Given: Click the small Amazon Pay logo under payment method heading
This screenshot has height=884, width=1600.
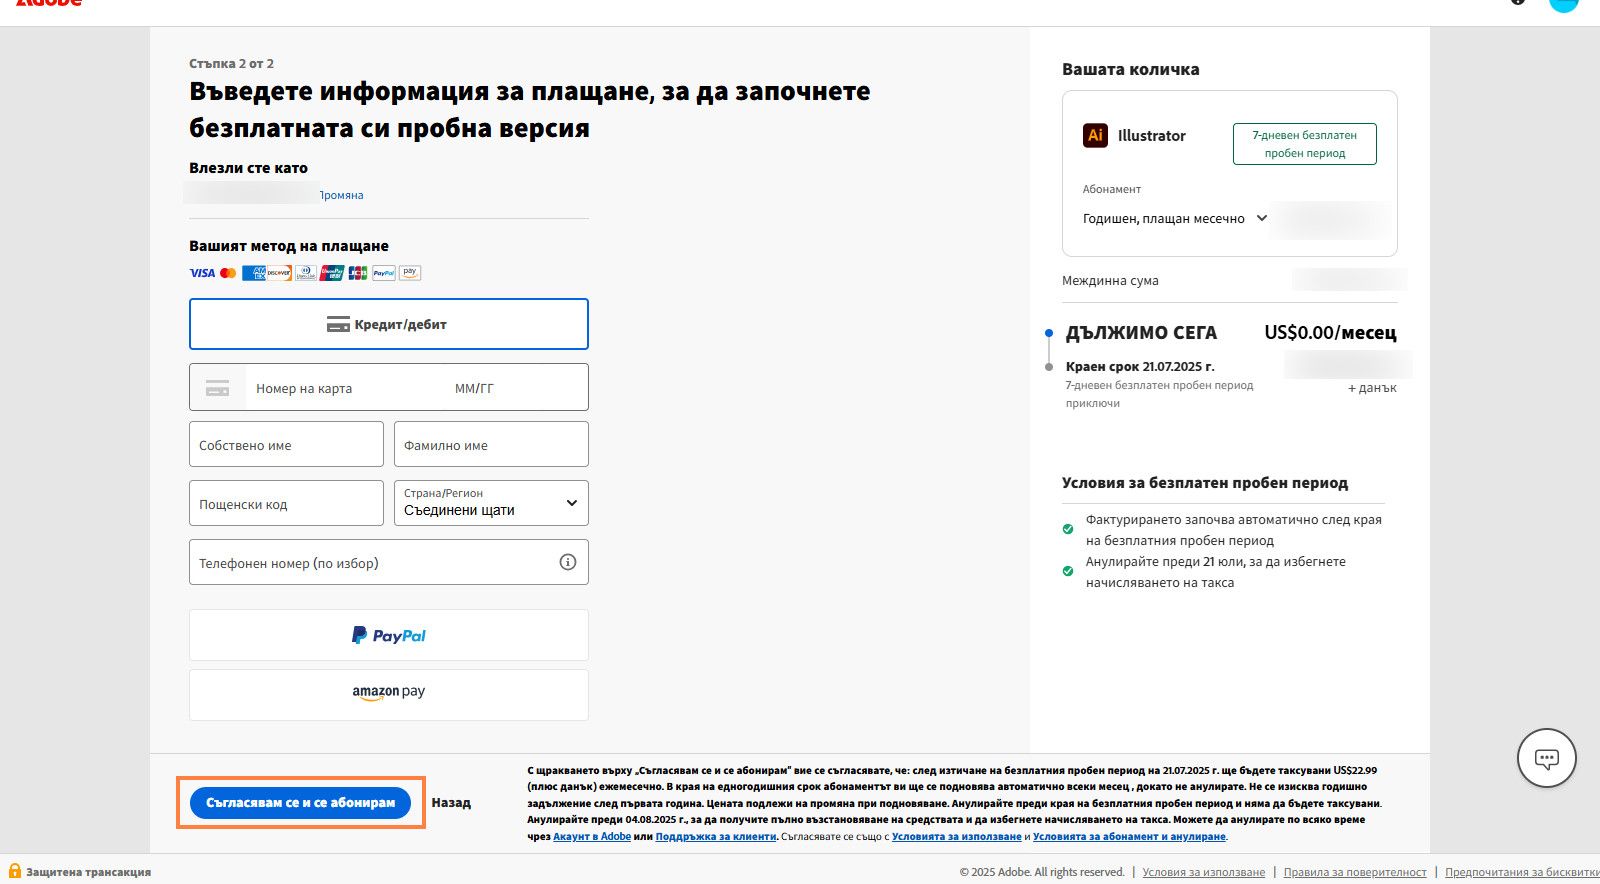Looking at the screenshot, I should (410, 273).
